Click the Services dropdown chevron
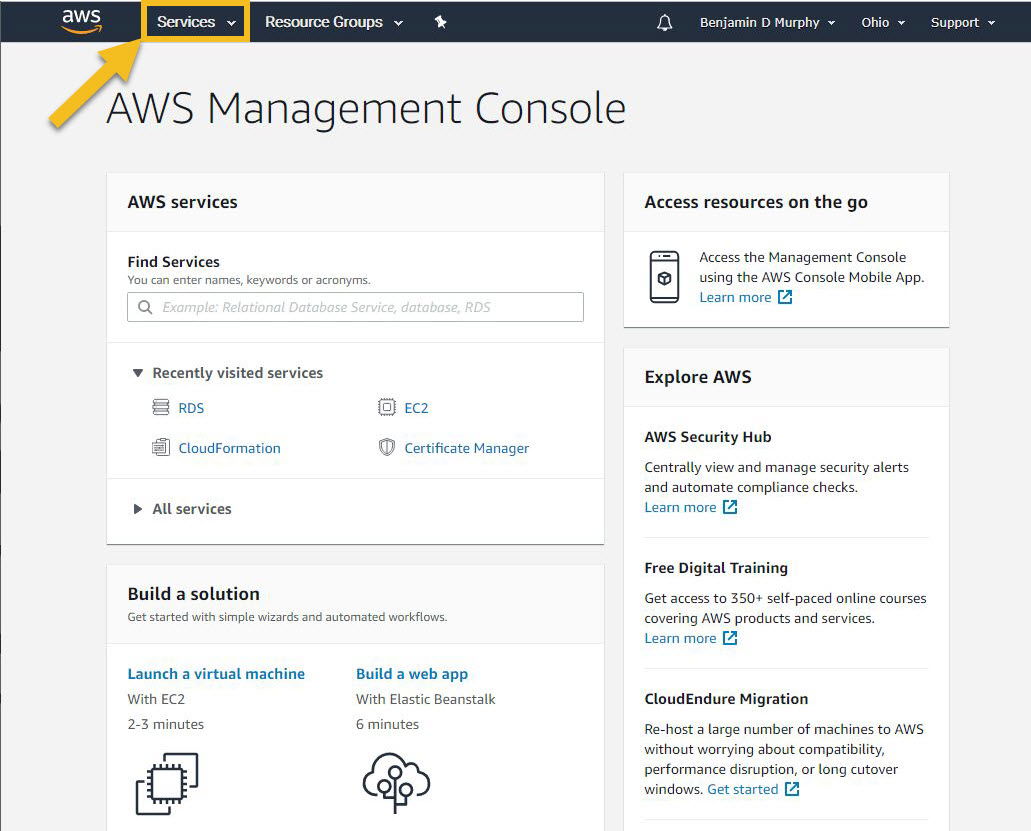Viewport: 1031px width, 831px height. coord(231,23)
